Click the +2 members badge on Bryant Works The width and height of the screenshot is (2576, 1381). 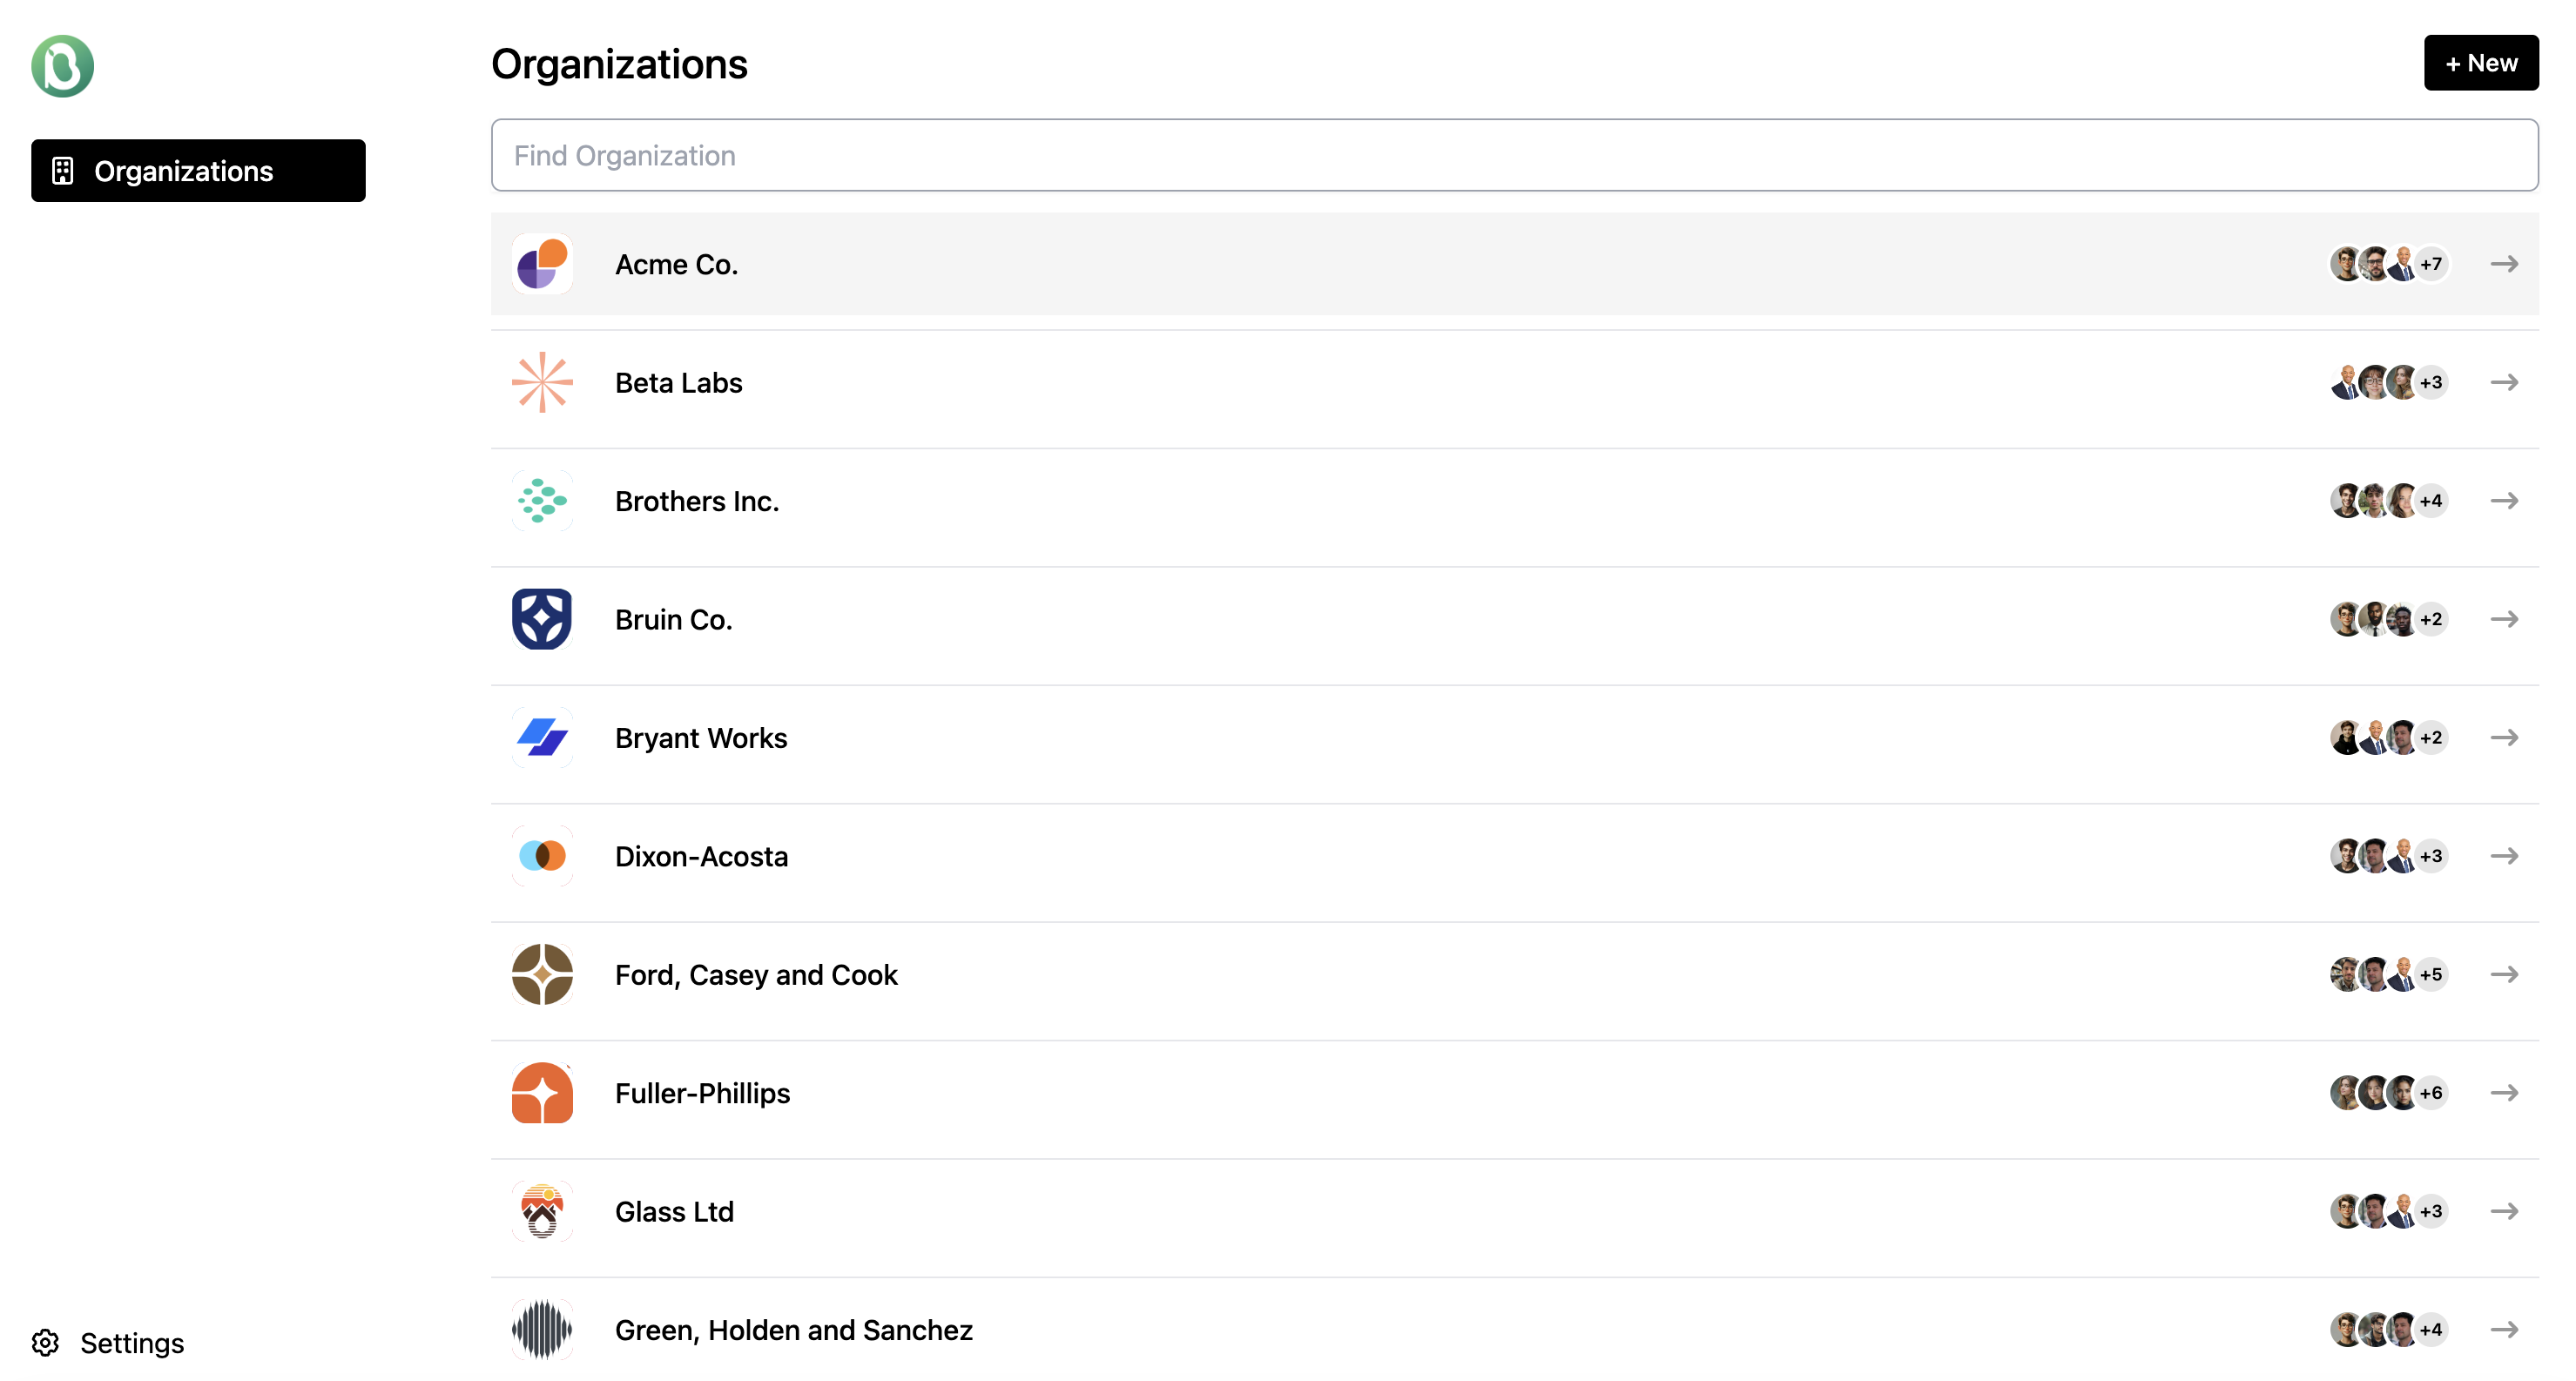click(2431, 737)
